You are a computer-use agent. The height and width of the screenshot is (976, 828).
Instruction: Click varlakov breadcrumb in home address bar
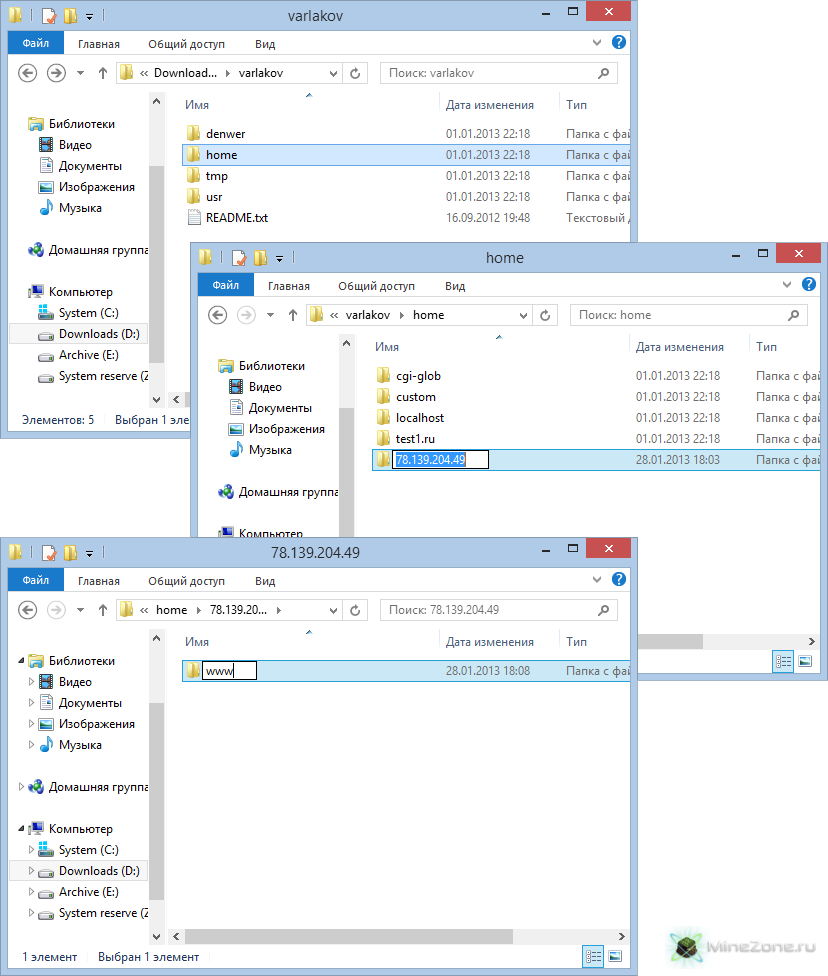(366, 315)
